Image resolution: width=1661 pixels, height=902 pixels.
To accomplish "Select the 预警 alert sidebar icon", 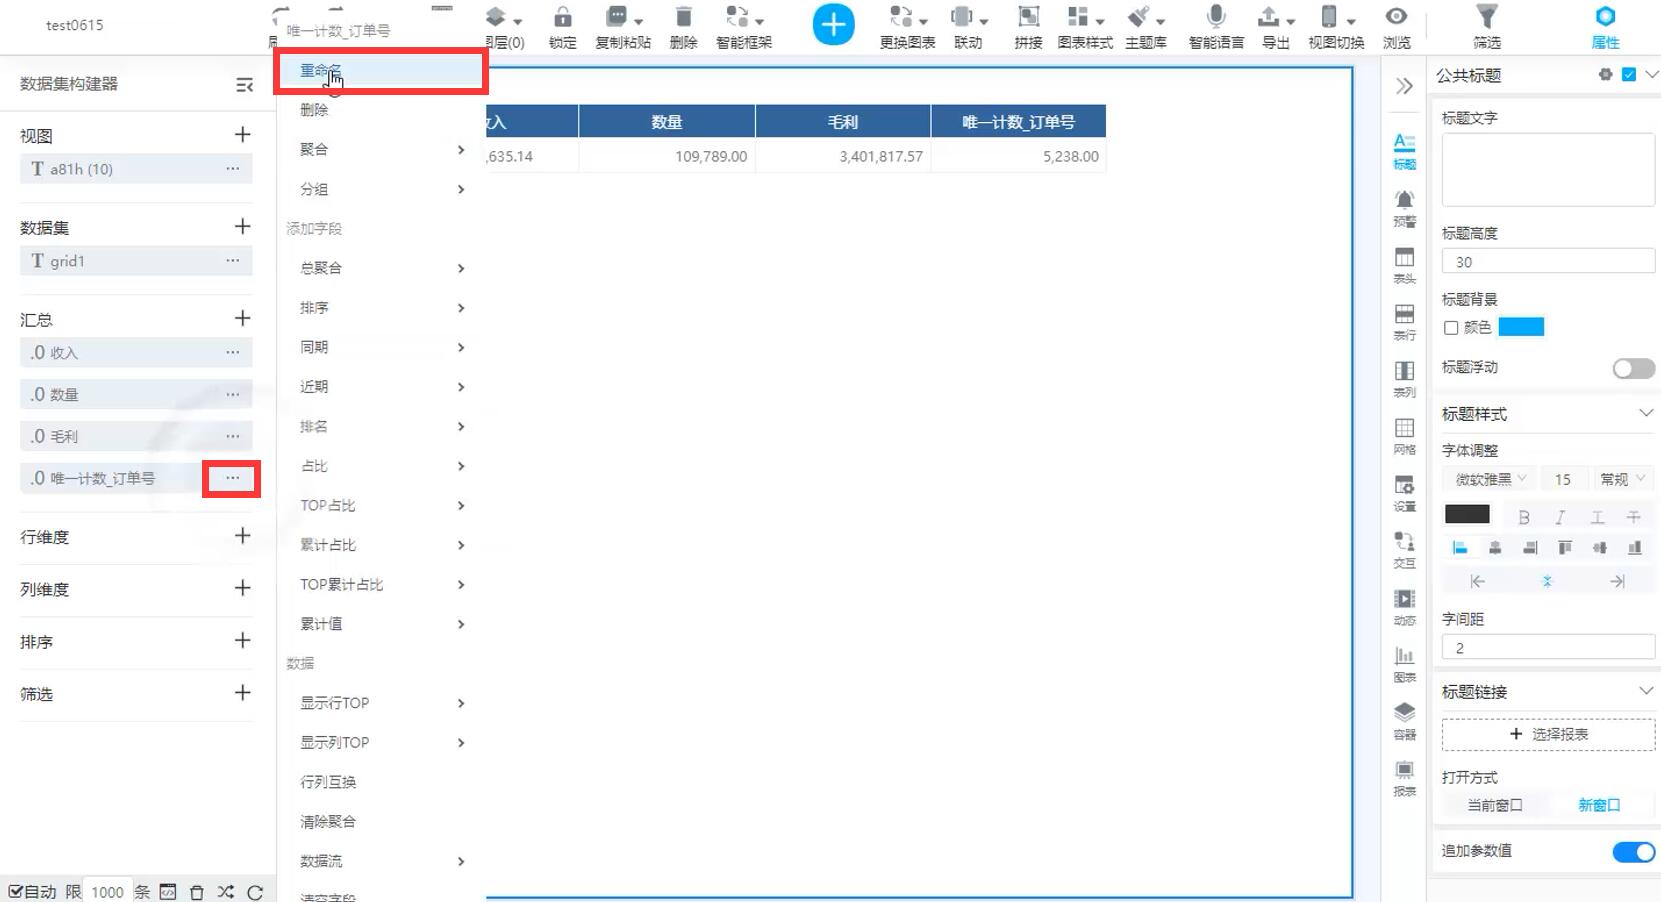I will pyautogui.click(x=1405, y=208).
